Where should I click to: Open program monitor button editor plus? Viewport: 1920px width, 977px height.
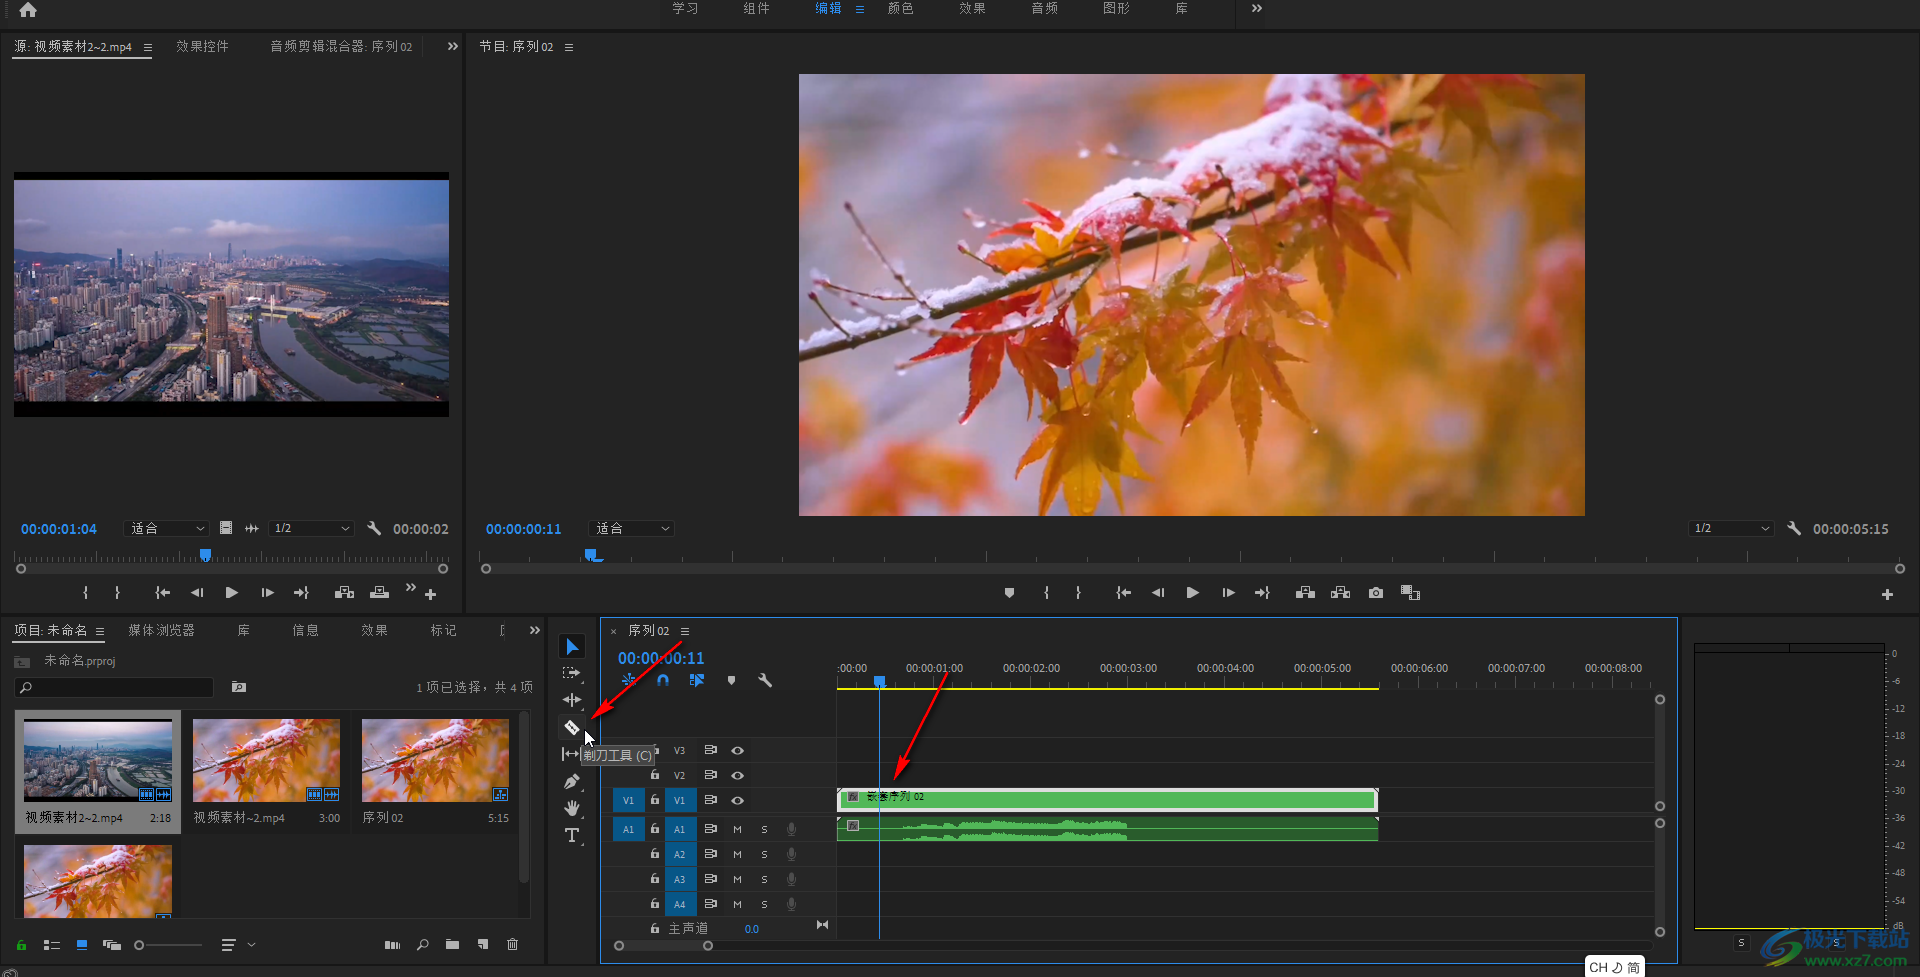pyautogui.click(x=1887, y=594)
